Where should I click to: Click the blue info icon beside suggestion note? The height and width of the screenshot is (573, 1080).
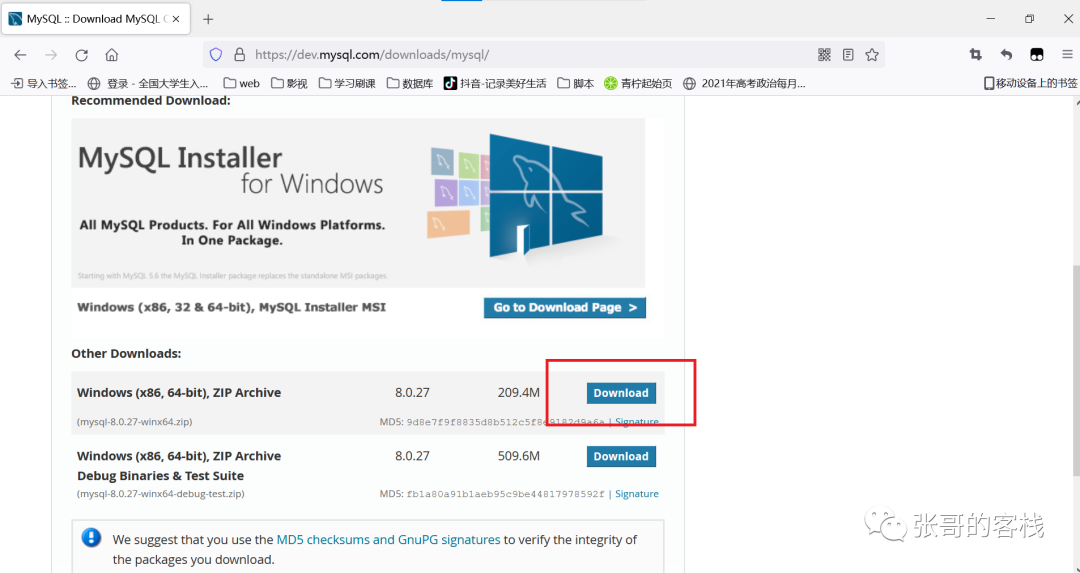click(x=91, y=539)
